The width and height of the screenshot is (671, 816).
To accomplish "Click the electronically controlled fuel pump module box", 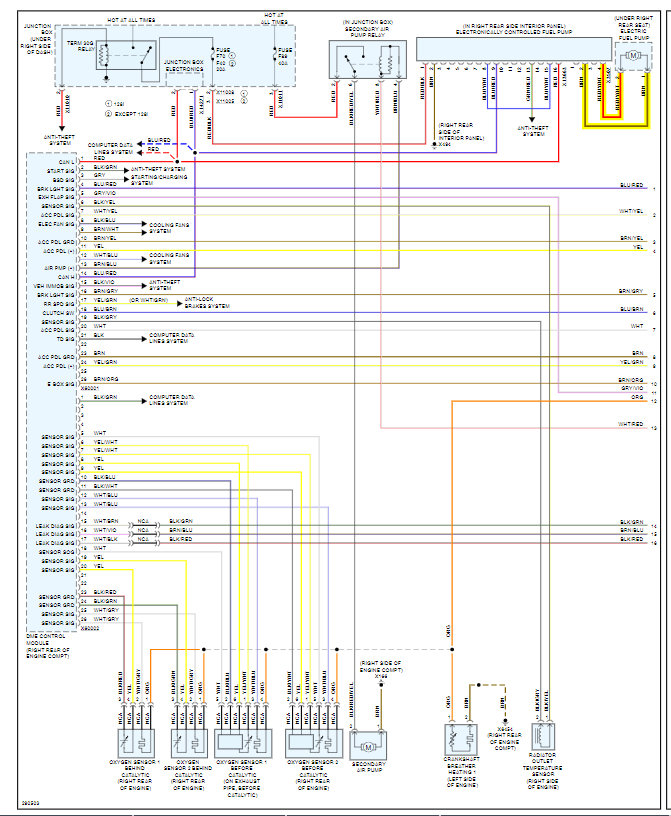I will coord(514,49).
